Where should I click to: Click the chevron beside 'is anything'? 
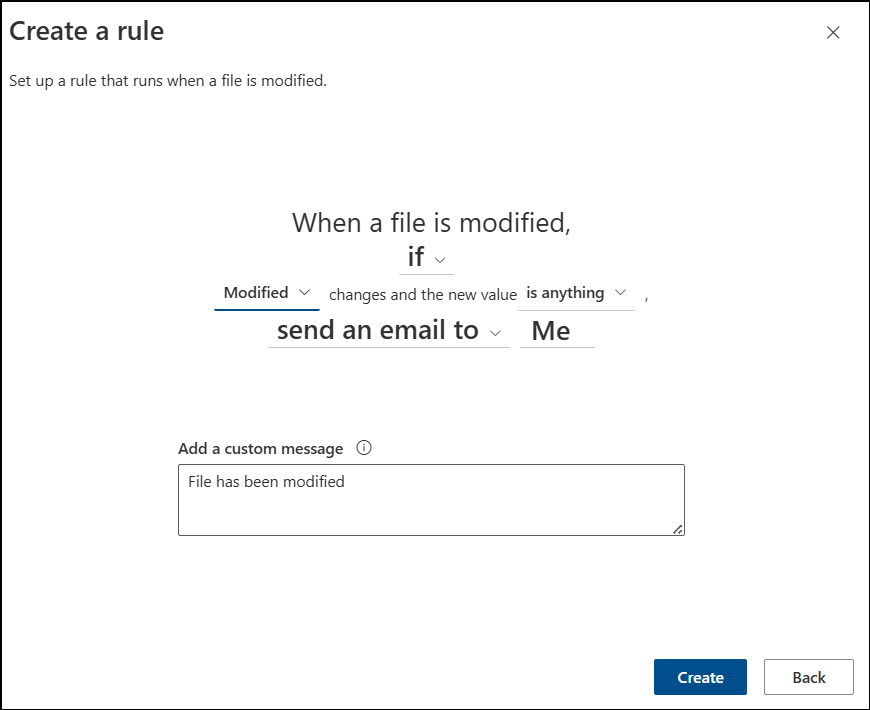[620, 292]
